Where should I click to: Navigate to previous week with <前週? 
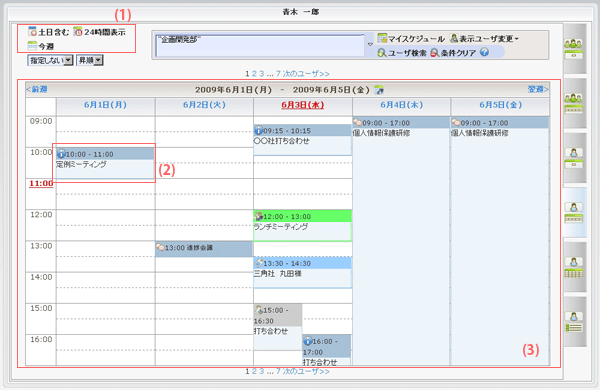pyautogui.click(x=37, y=89)
